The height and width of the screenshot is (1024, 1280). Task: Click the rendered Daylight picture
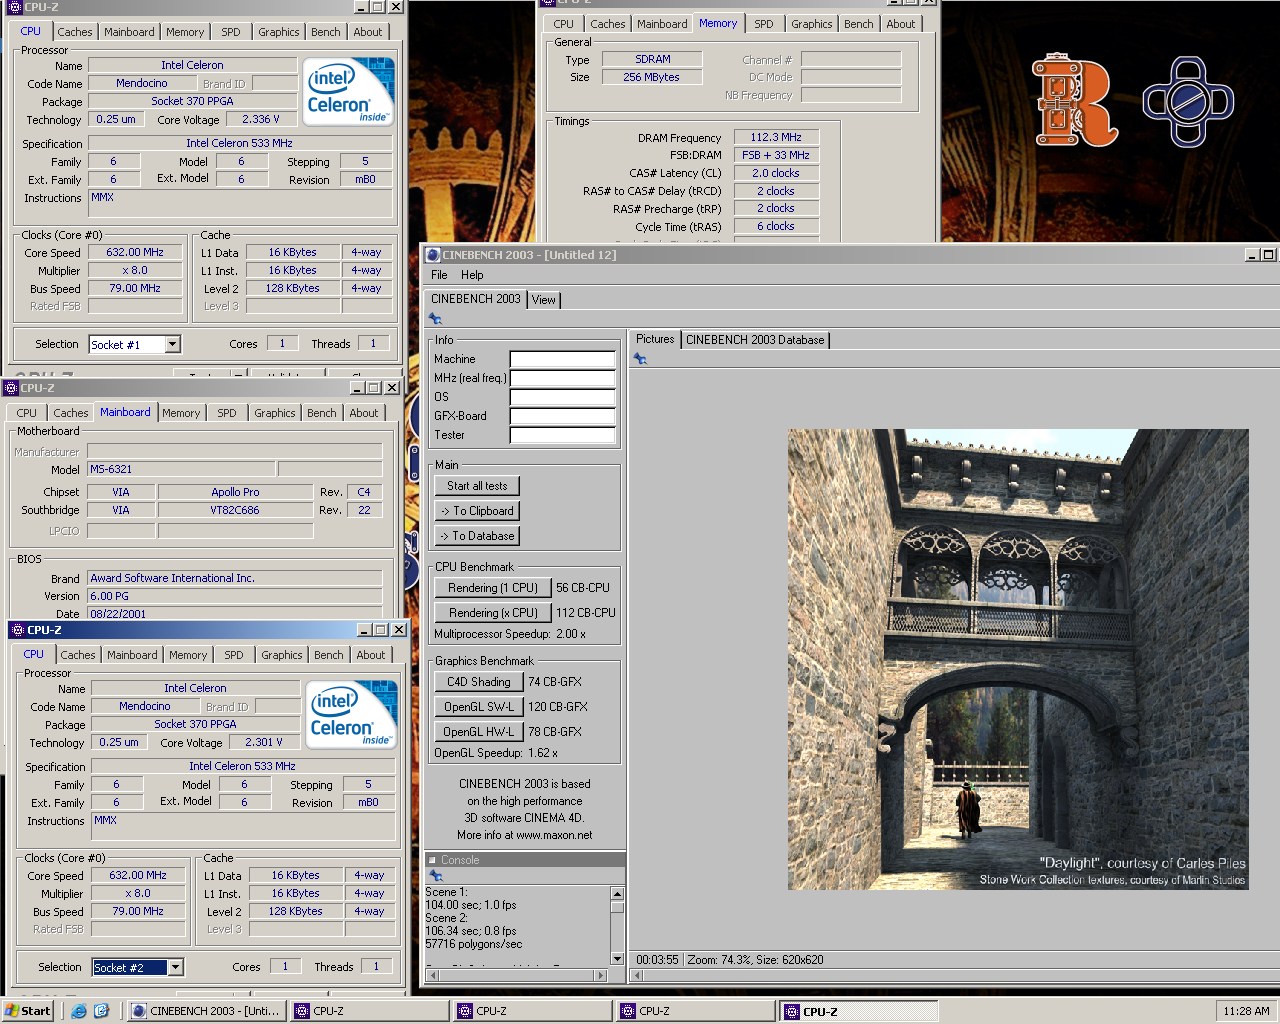1018,659
